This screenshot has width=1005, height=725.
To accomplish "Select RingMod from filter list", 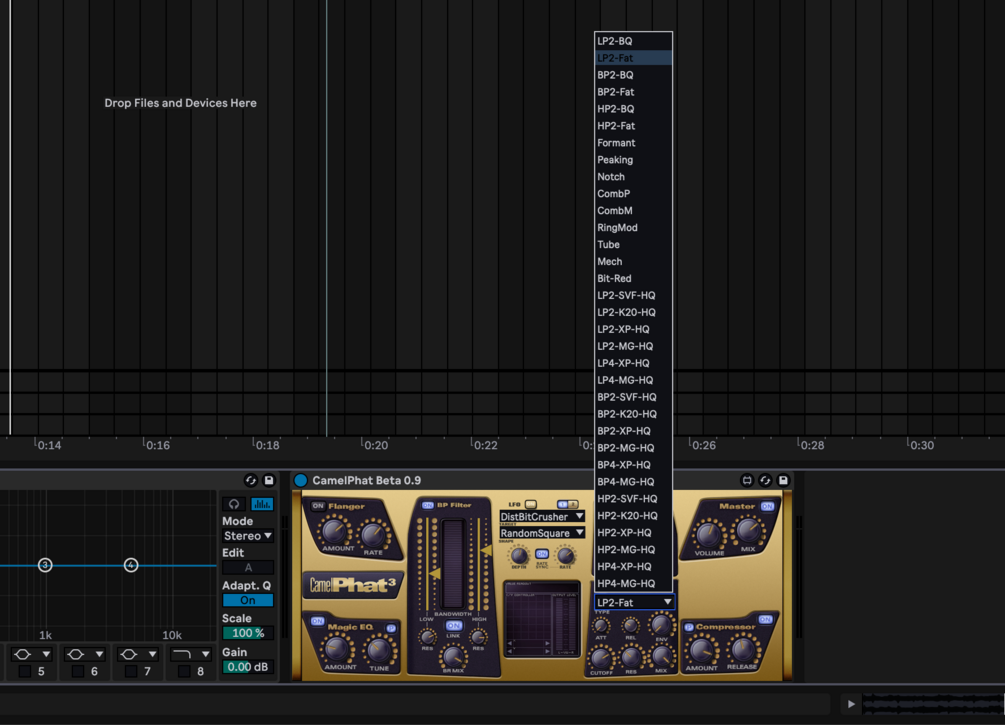I will (633, 228).
